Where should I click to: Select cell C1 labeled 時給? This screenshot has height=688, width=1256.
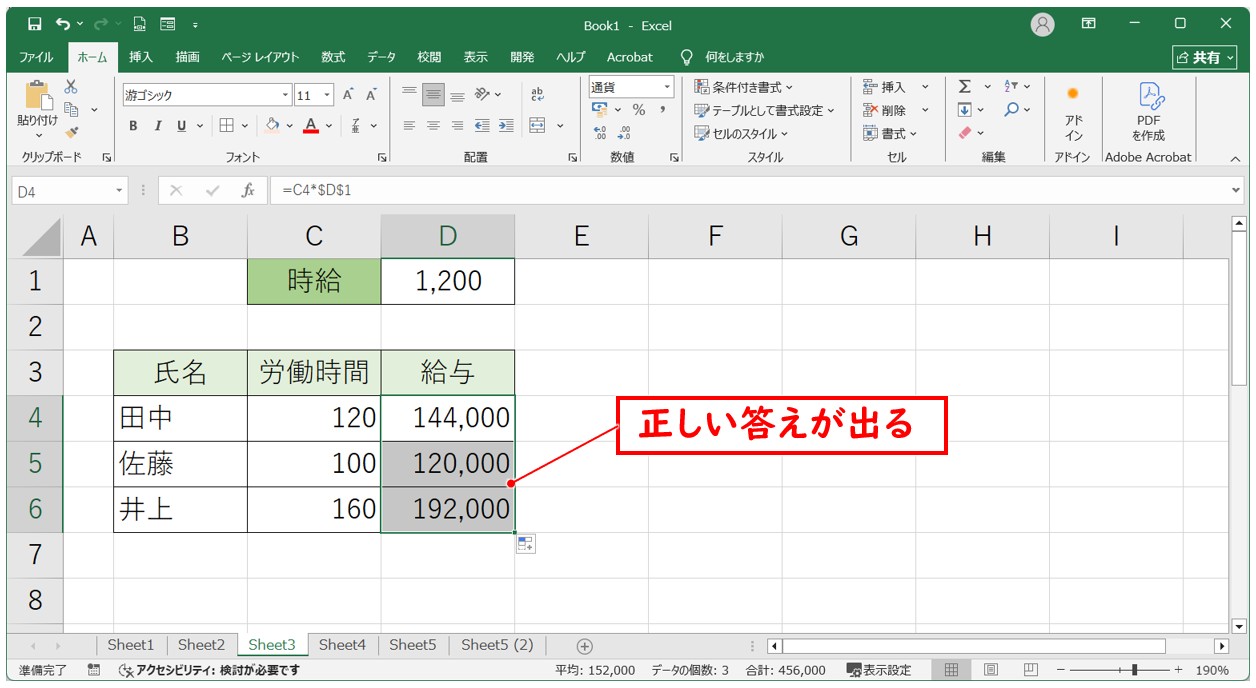click(314, 281)
